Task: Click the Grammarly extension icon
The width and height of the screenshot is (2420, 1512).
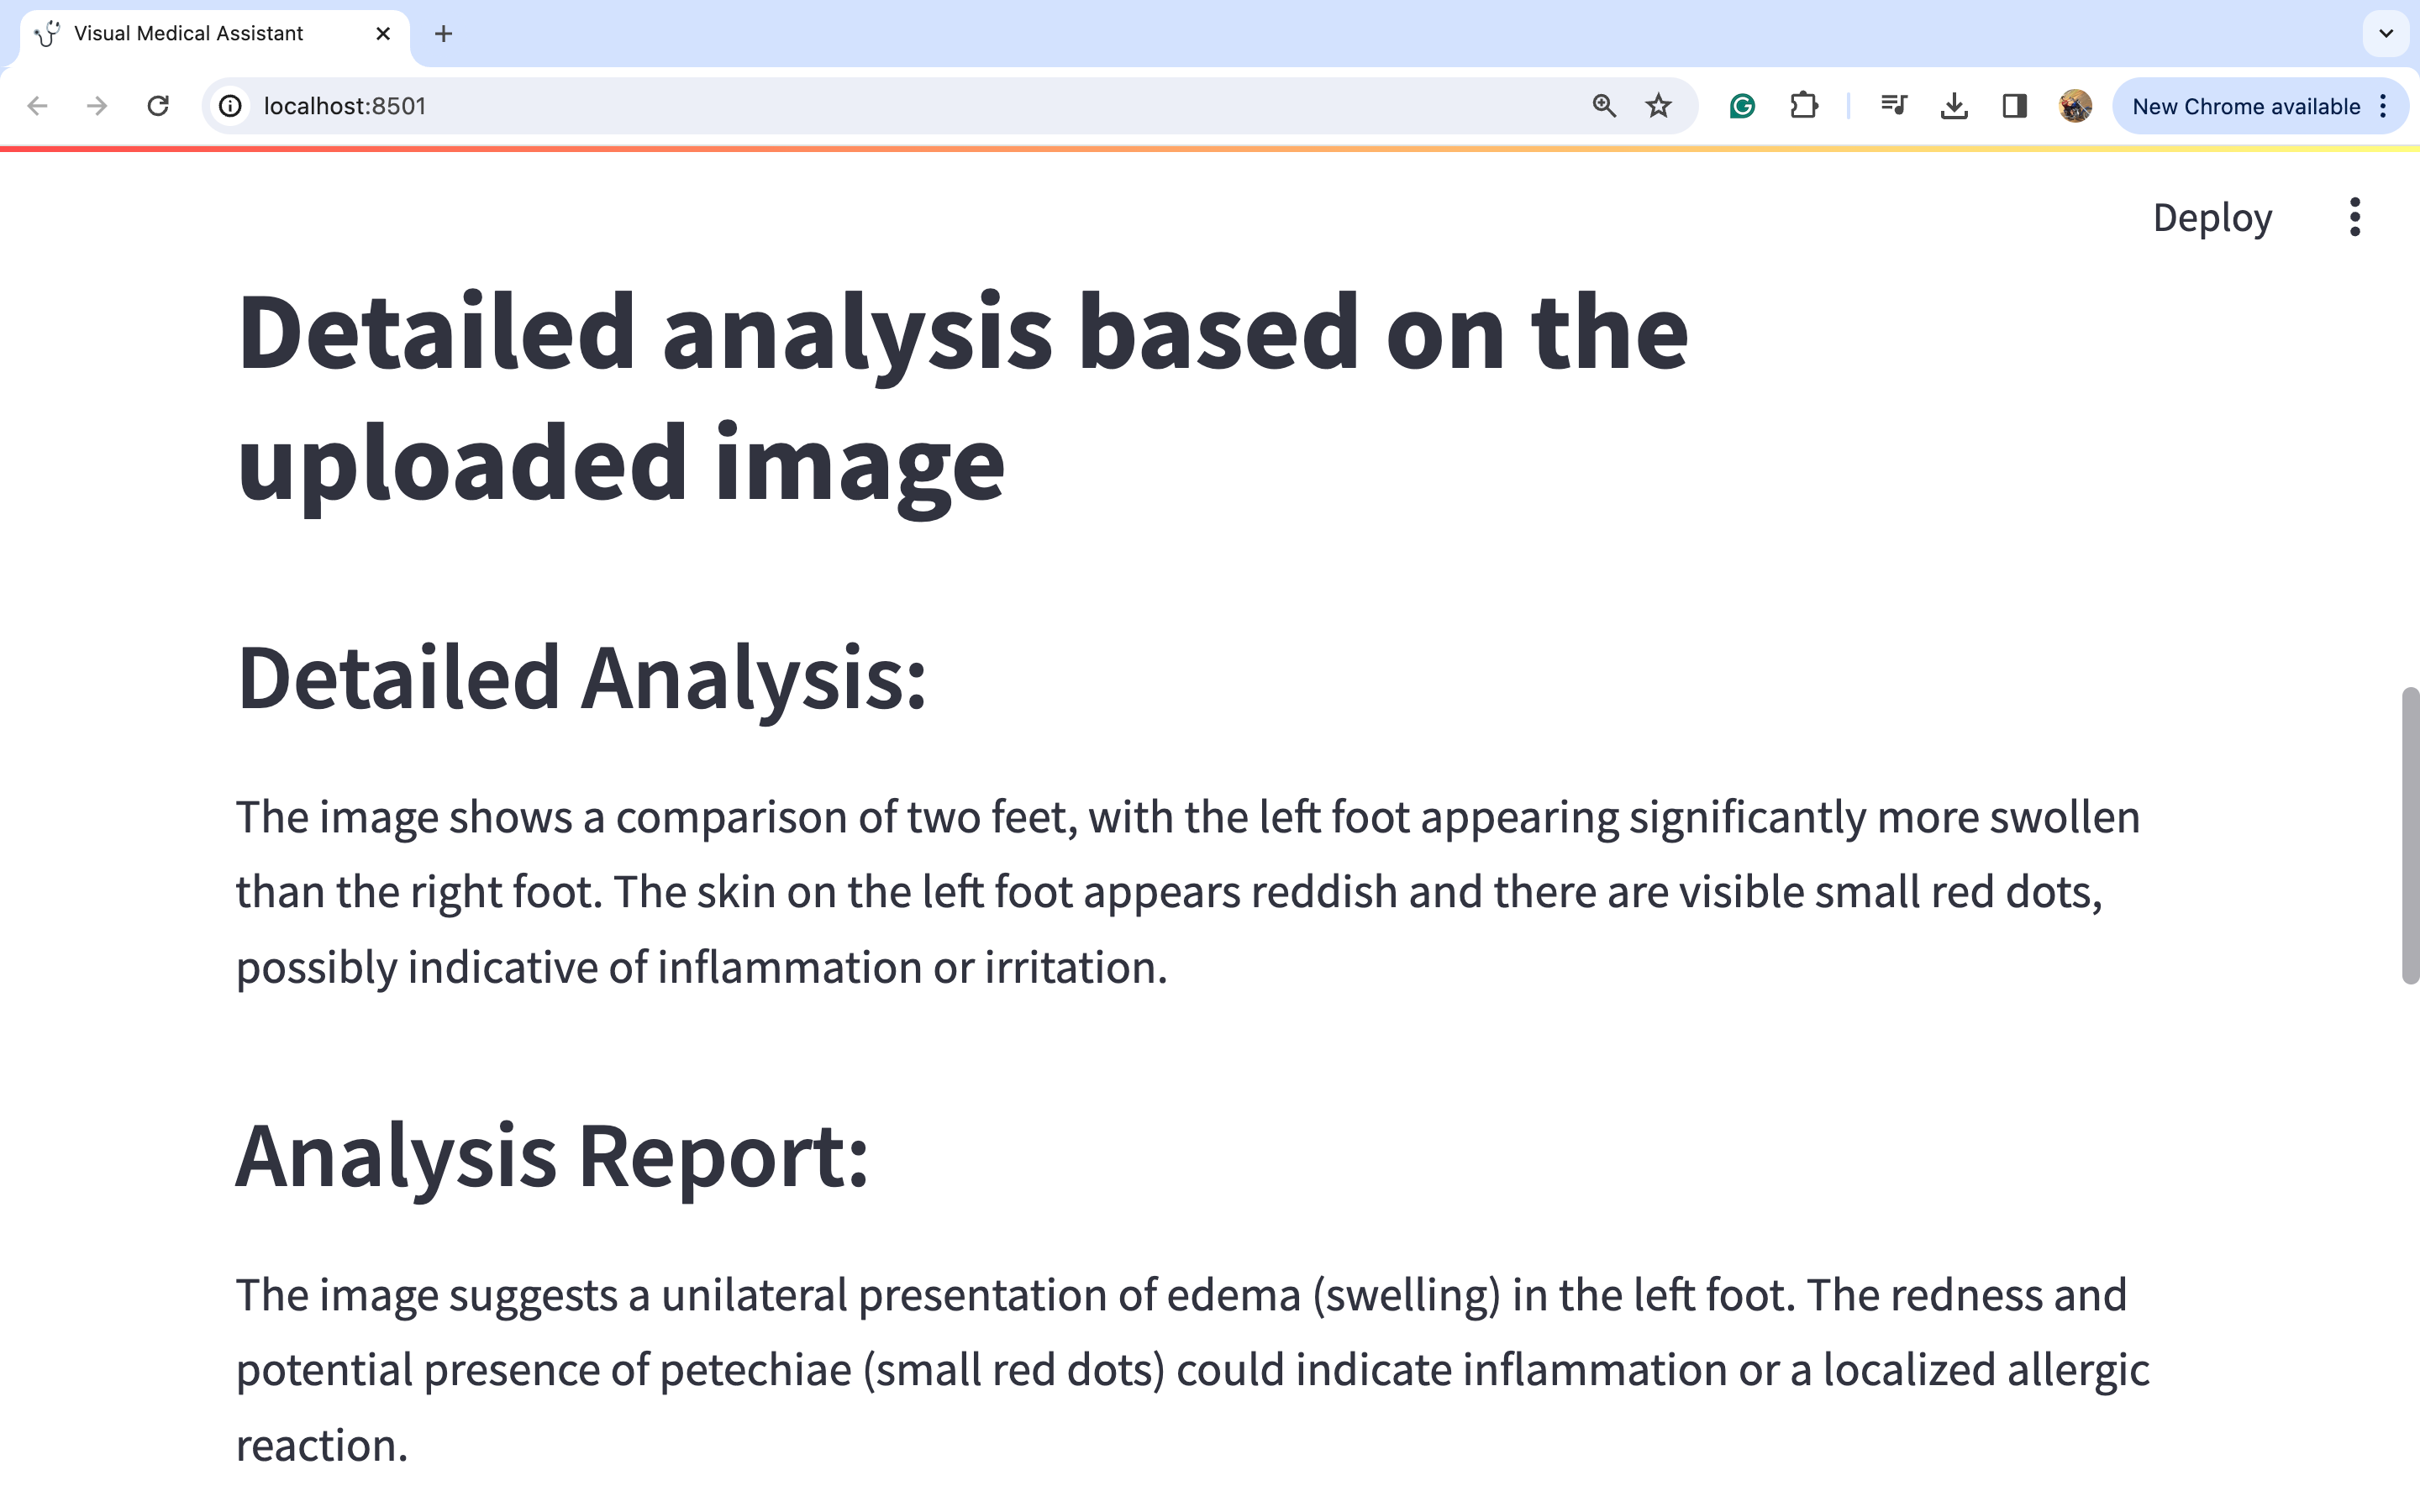Action: (1742, 106)
